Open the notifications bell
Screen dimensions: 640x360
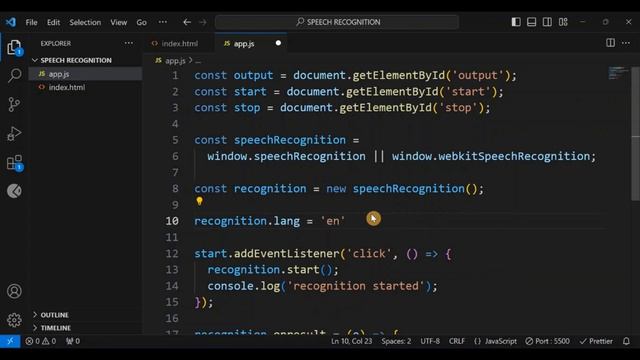click(x=626, y=341)
